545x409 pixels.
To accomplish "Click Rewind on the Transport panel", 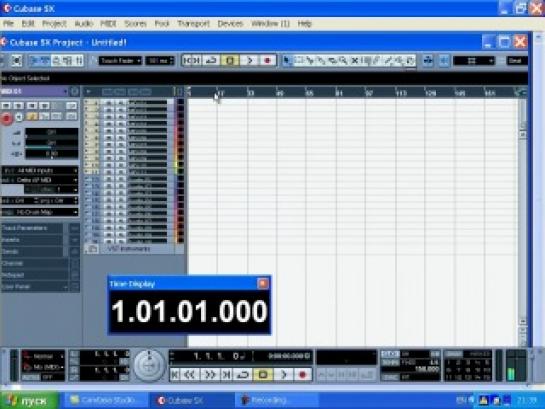I will (x=190, y=375).
